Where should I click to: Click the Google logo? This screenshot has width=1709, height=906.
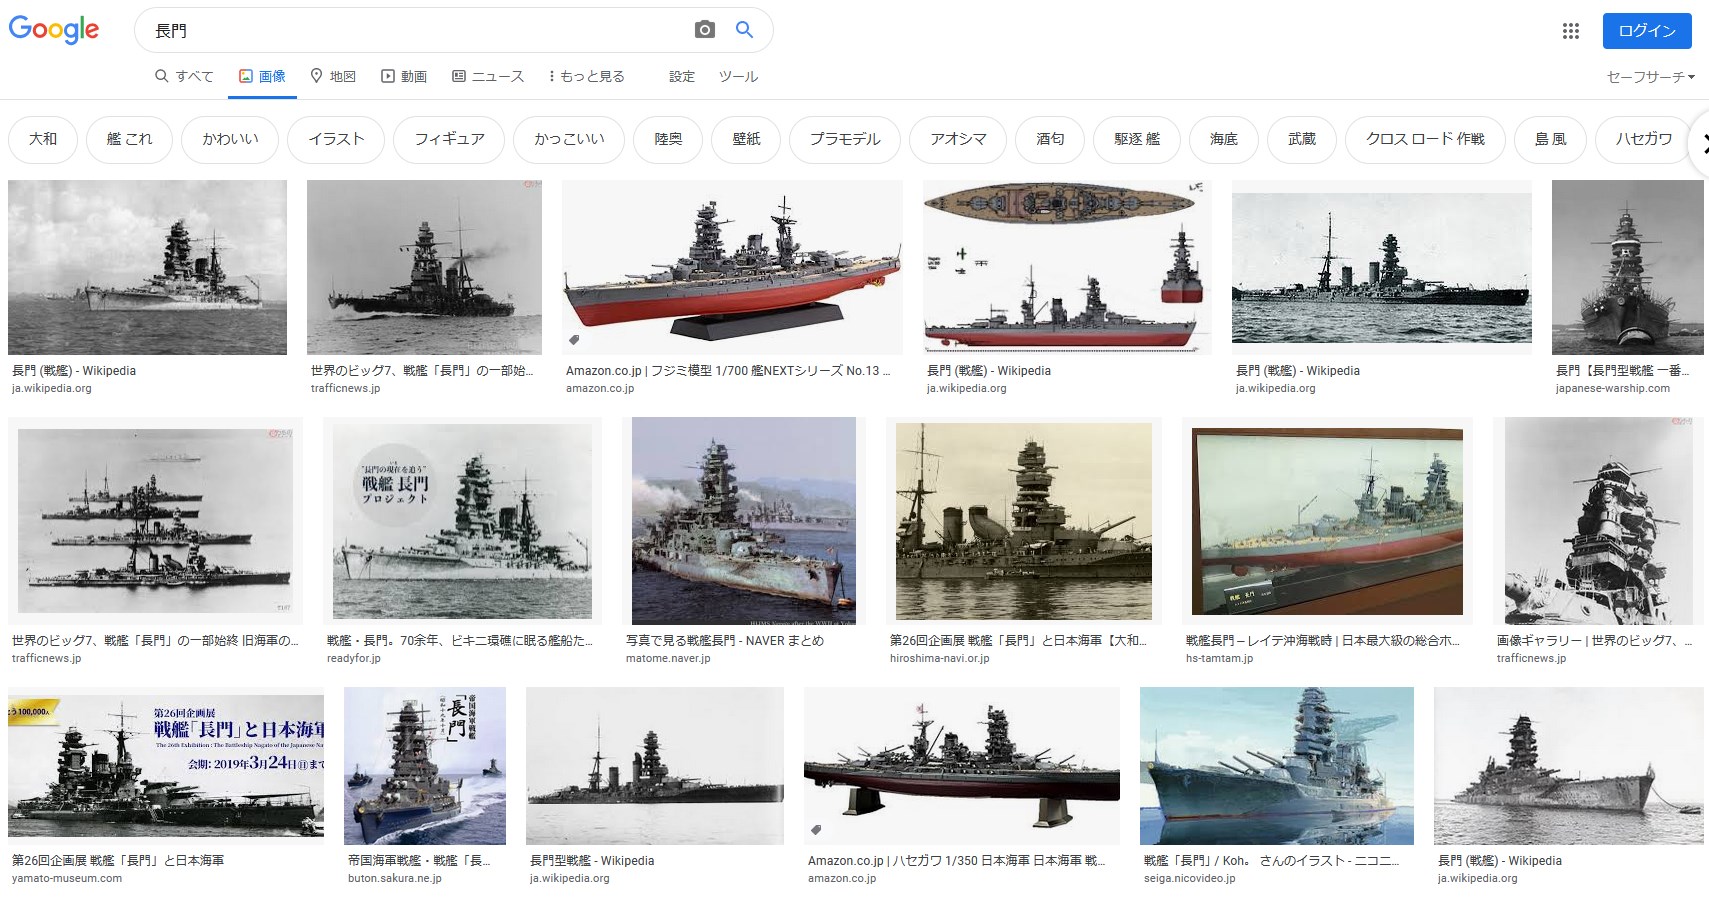click(54, 30)
